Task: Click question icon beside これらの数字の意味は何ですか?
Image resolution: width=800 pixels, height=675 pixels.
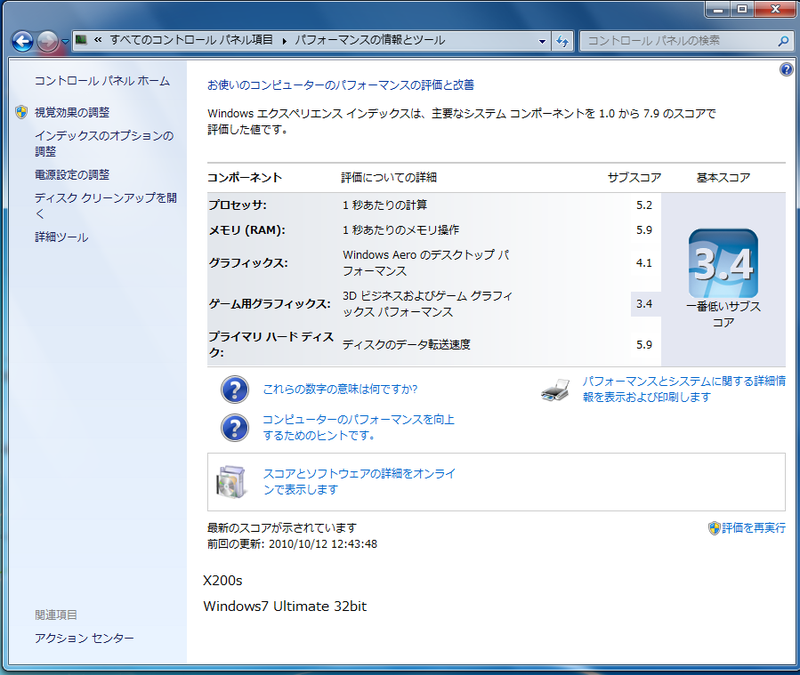Action: coord(235,389)
